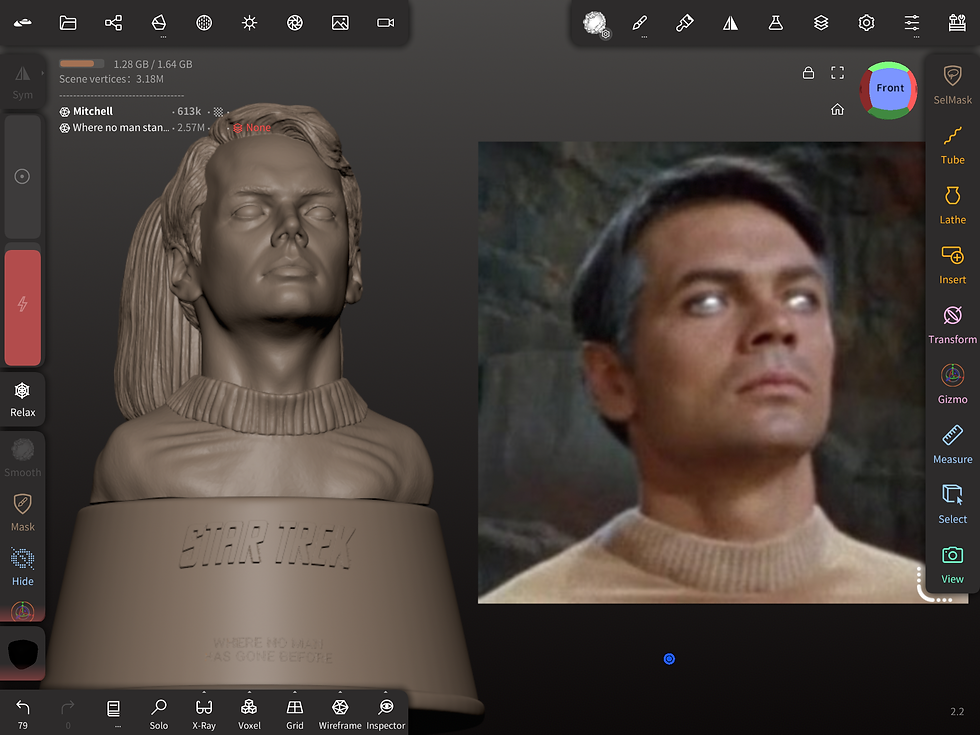Open the Topology menu
This screenshot has width=980, height=735.
click(159, 23)
